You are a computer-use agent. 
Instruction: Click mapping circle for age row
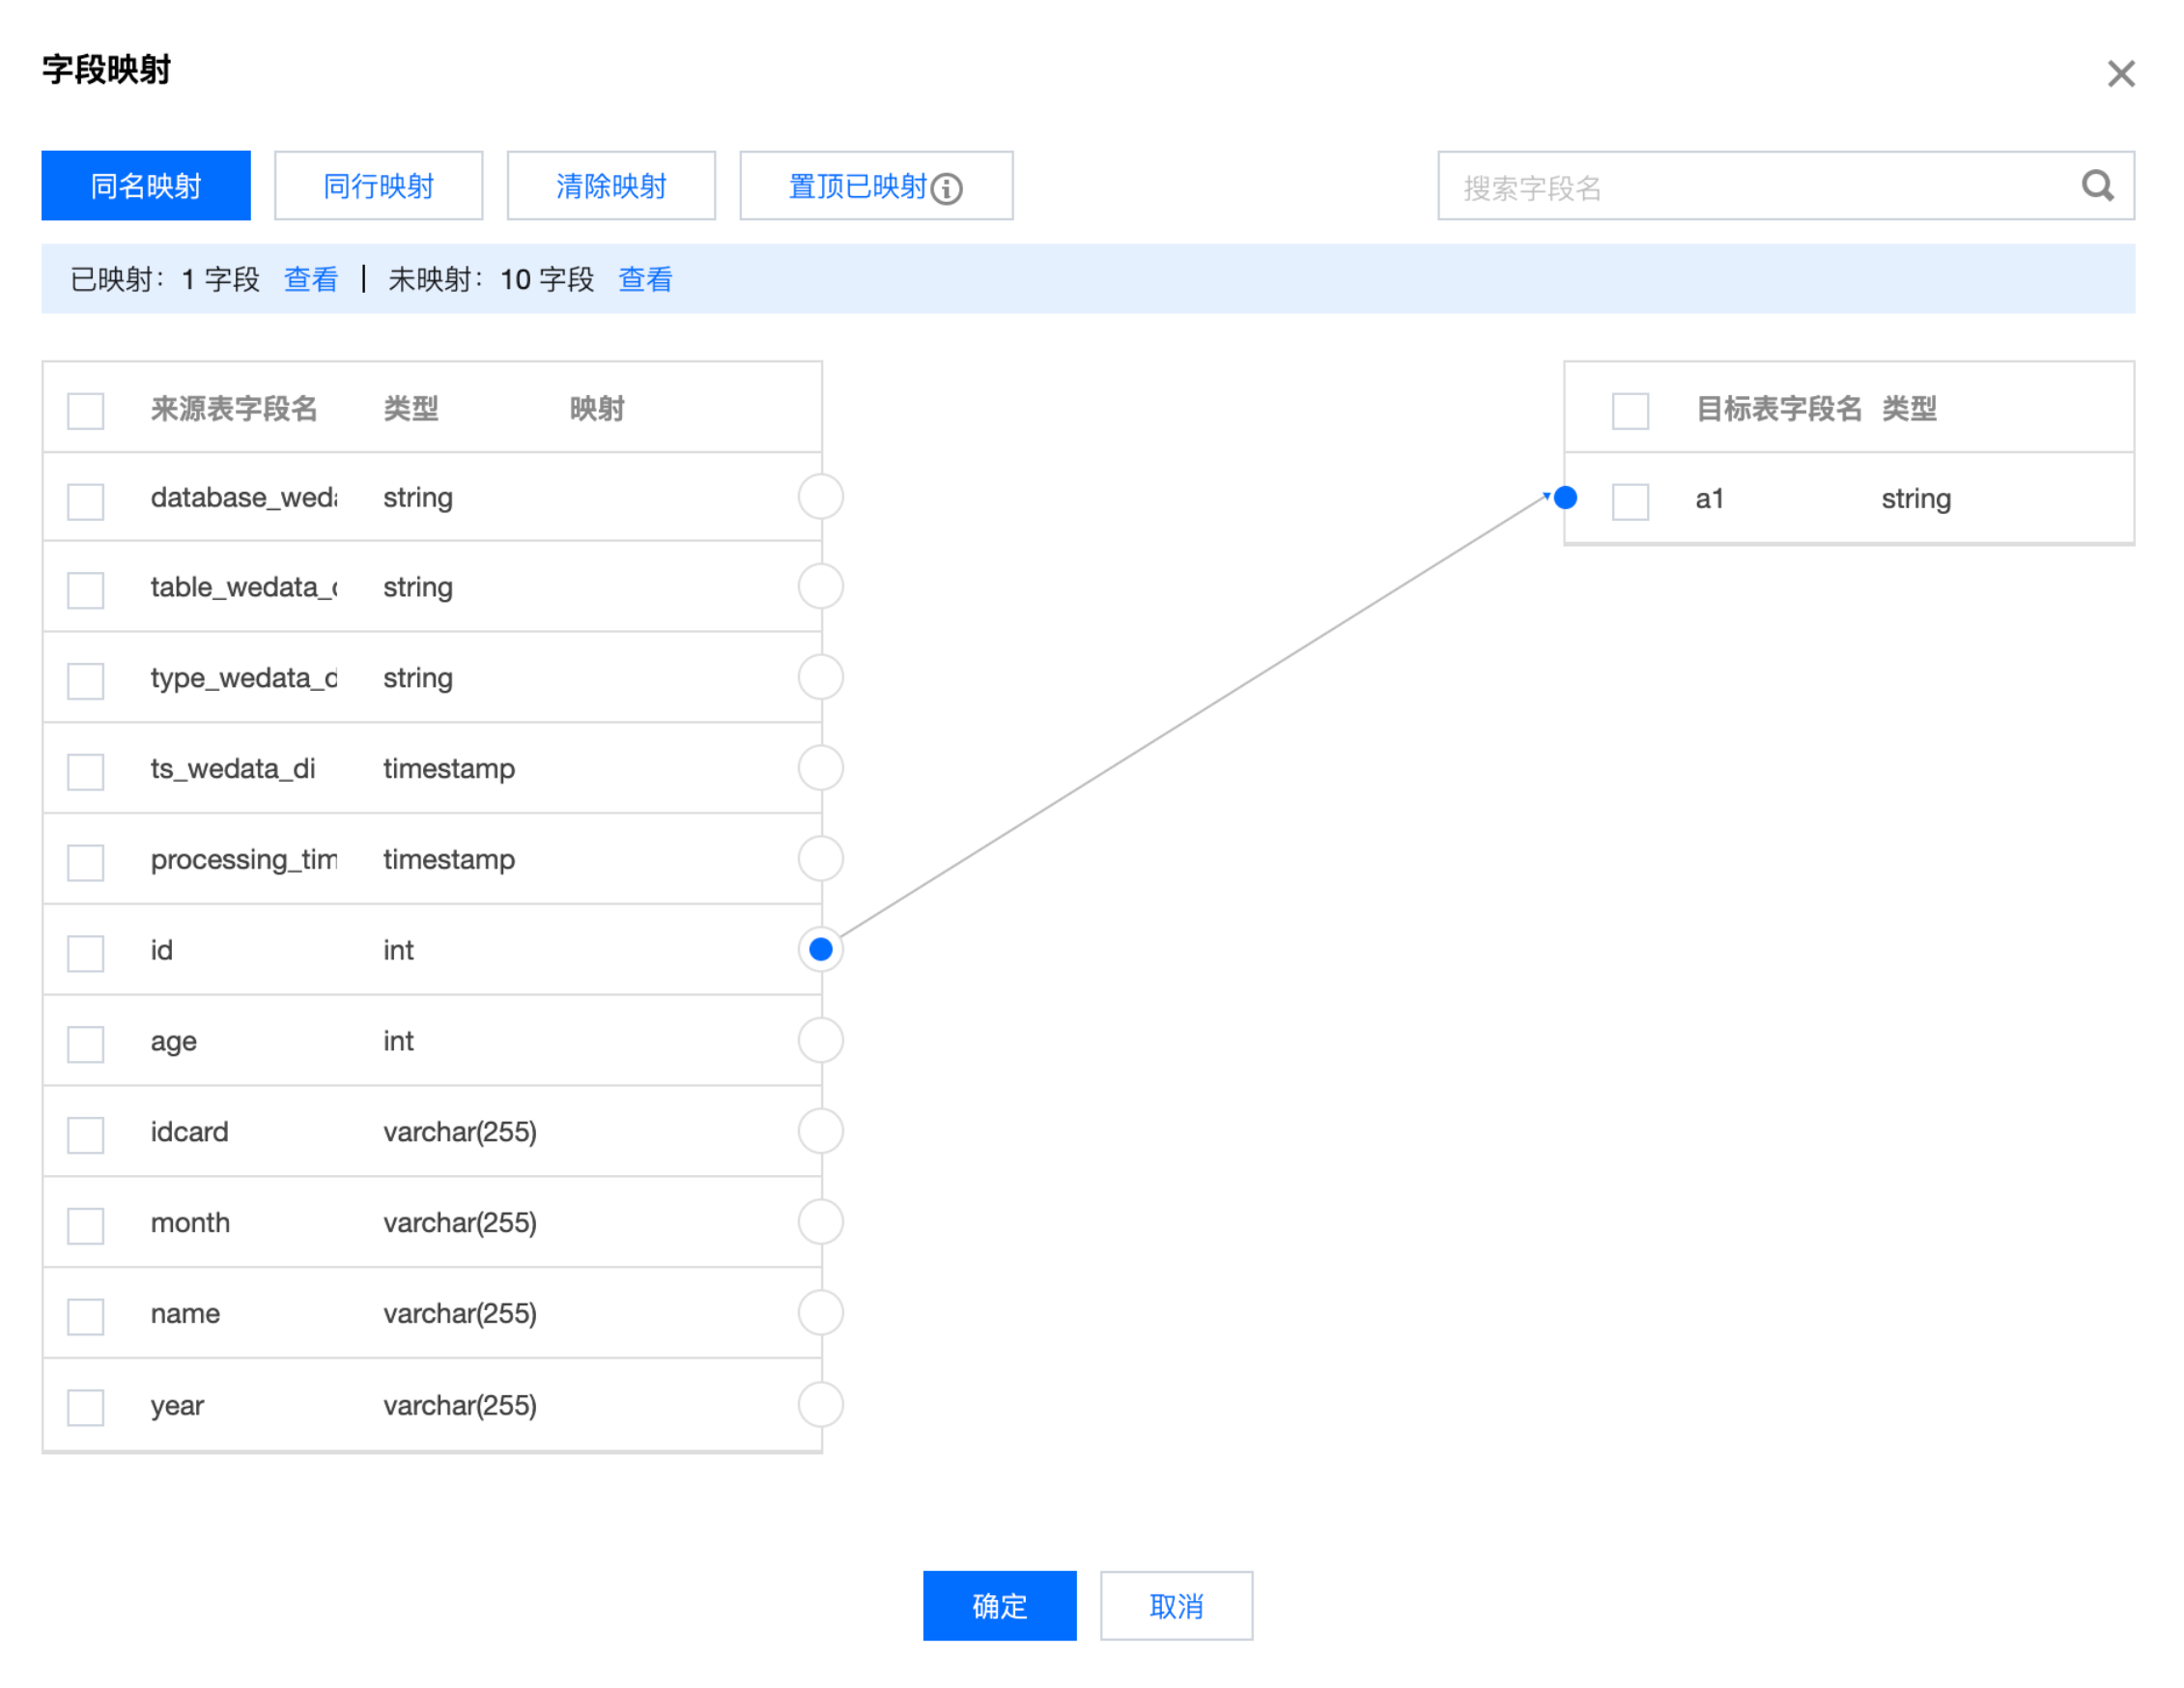coord(820,1040)
